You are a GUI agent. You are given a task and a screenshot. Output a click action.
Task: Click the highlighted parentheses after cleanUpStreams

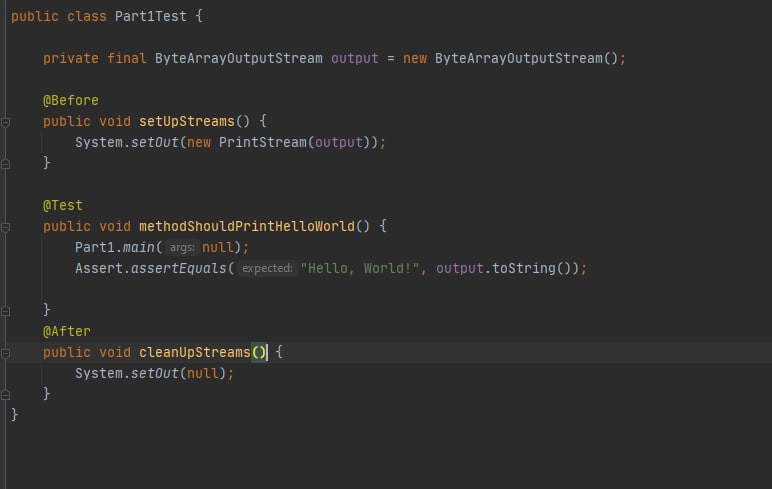[x=258, y=353]
